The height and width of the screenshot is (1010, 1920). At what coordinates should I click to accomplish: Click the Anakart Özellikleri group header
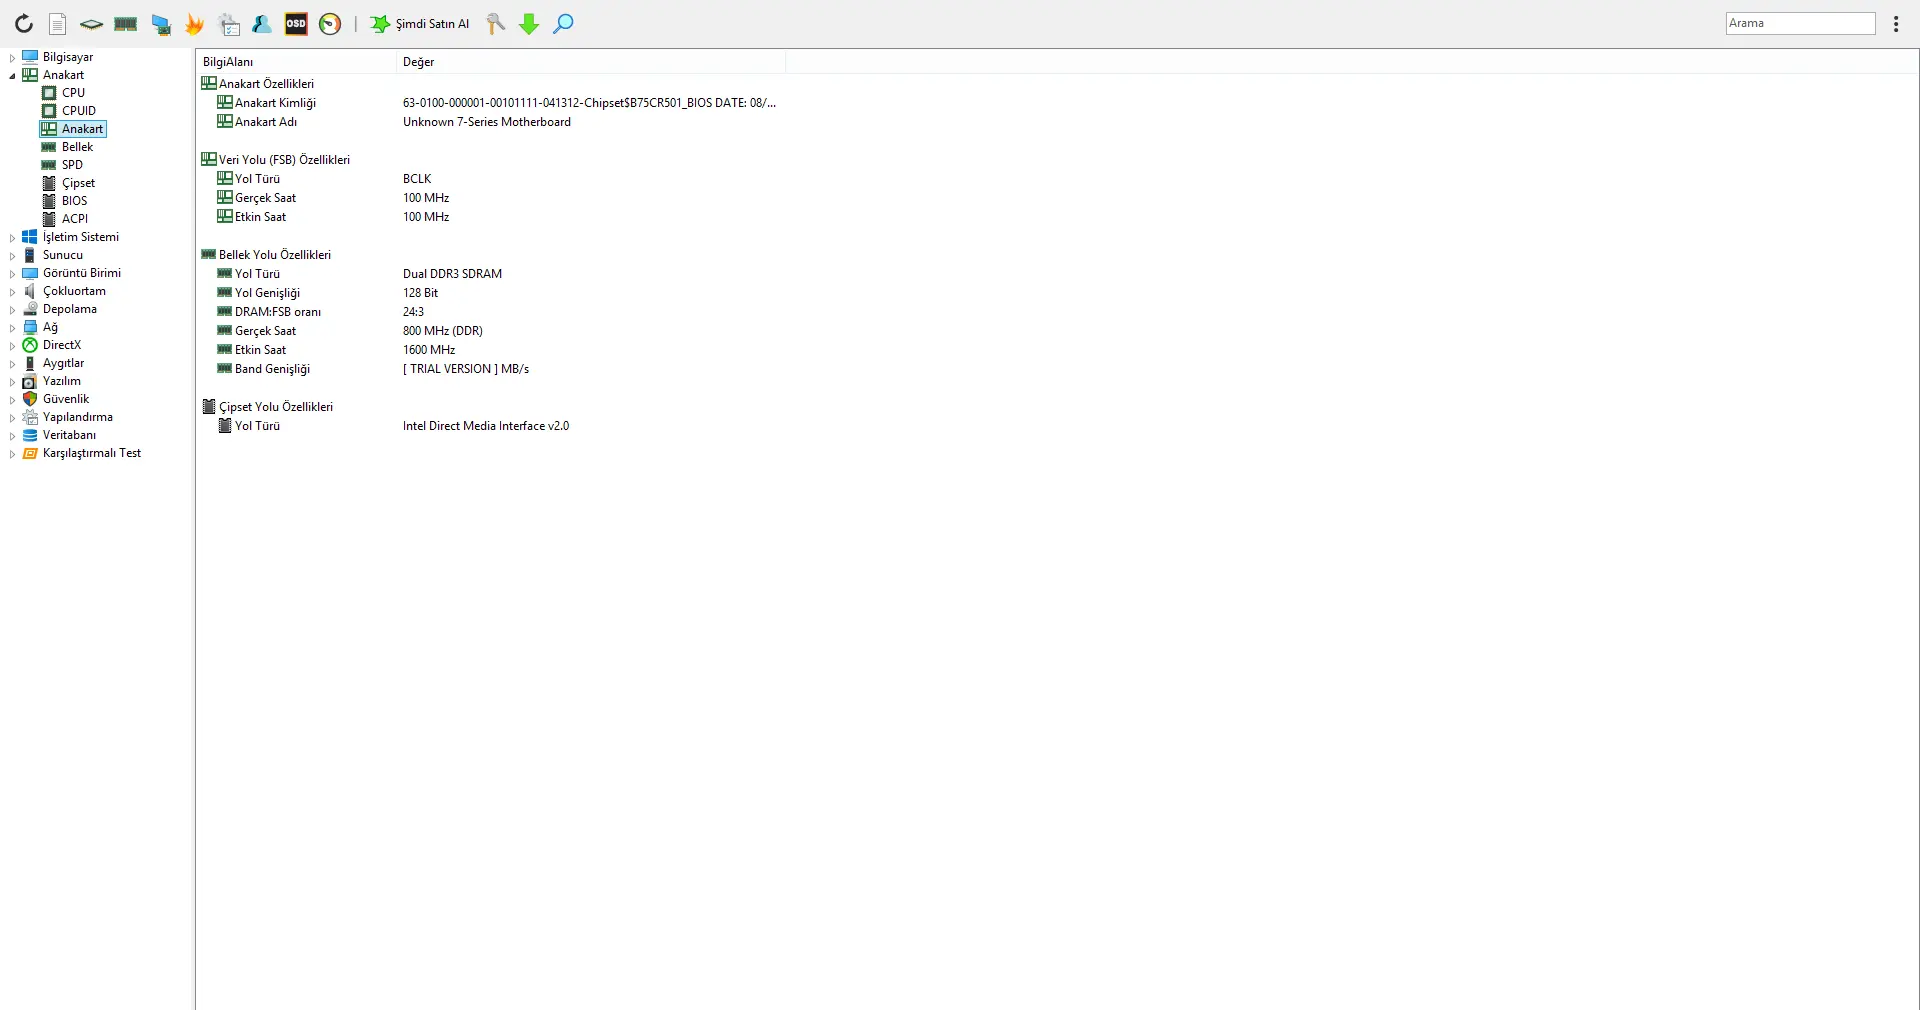(x=266, y=84)
